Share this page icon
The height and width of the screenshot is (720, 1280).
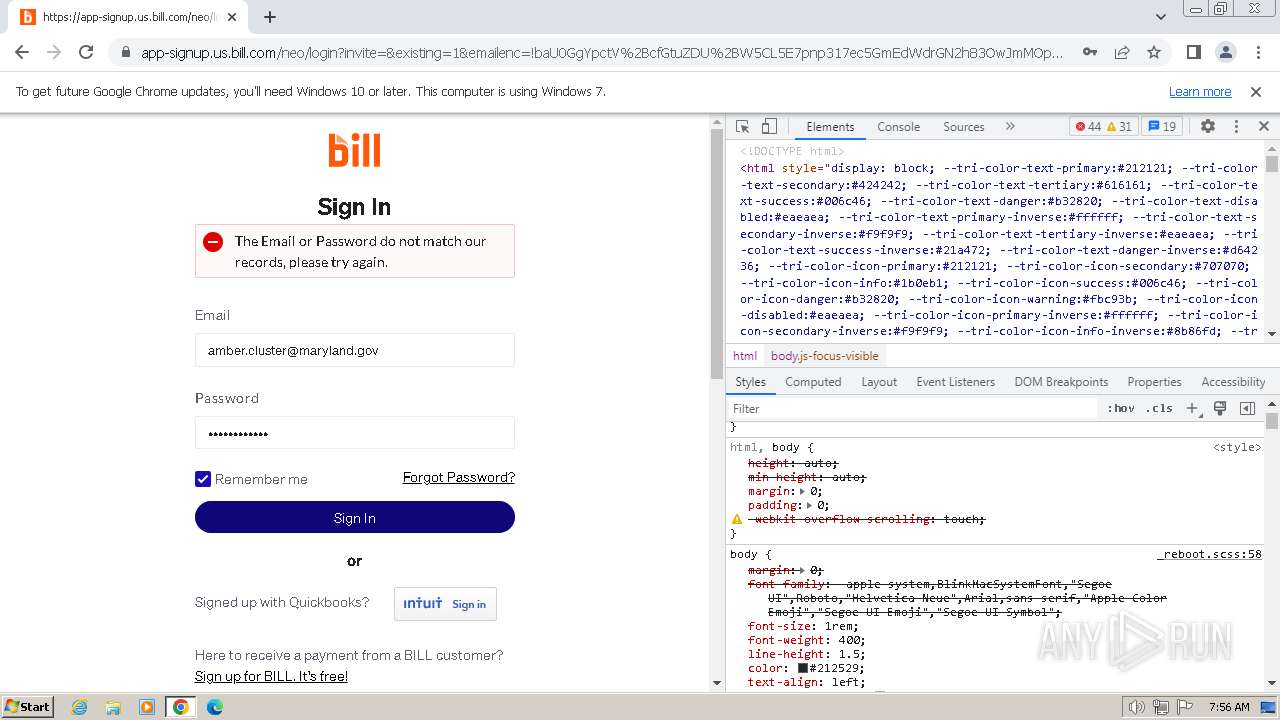pyautogui.click(x=1122, y=52)
